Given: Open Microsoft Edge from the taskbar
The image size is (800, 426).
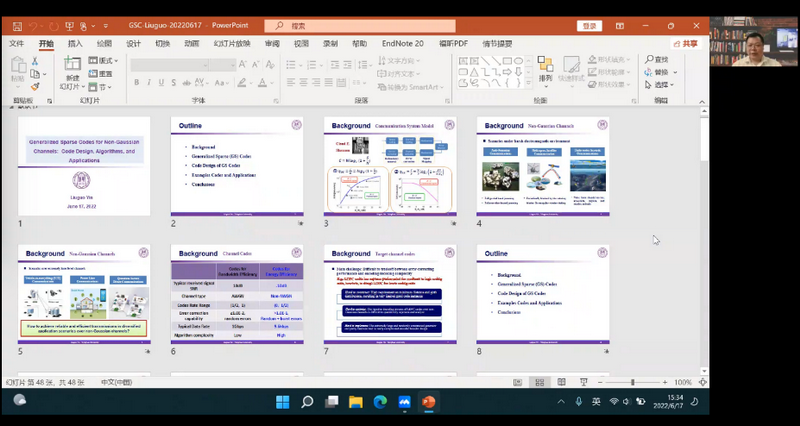Looking at the screenshot, I should tap(380, 402).
